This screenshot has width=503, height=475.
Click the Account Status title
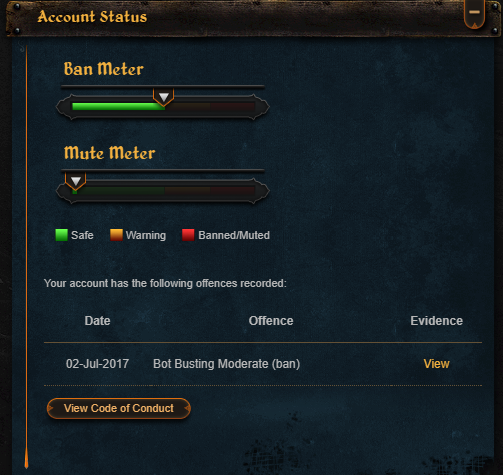(x=92, y=17)
